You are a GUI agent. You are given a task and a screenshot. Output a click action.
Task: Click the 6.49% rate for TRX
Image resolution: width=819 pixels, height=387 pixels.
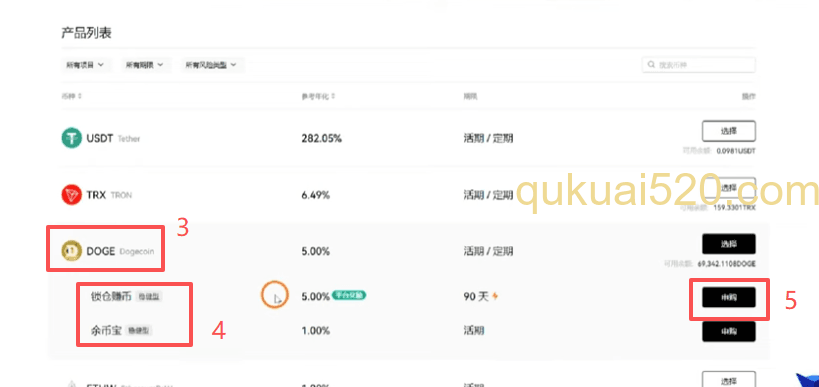pos(315,195)
